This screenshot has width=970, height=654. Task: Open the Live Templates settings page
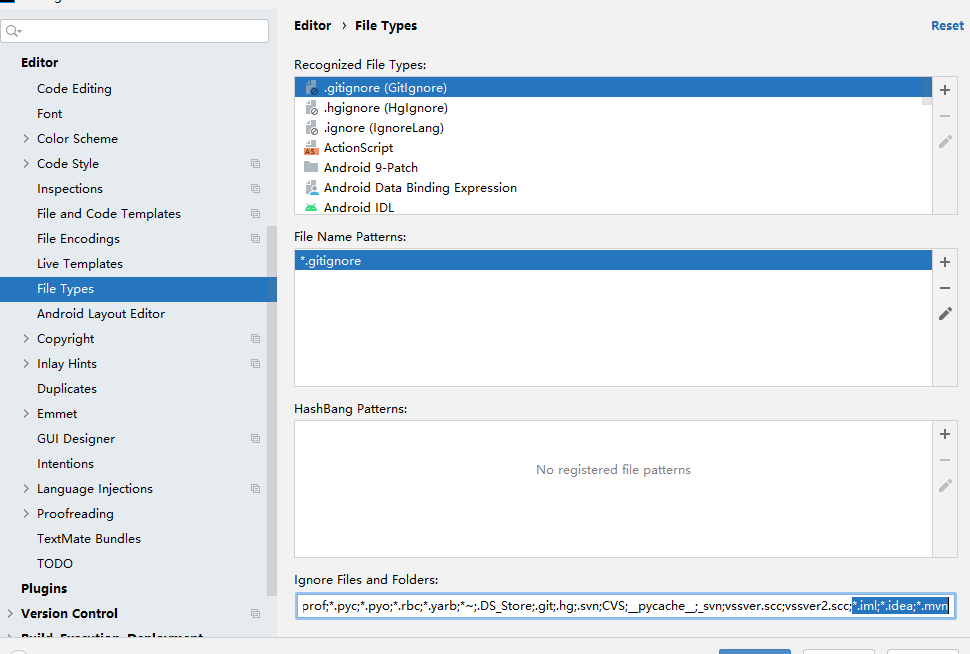pyautogui.click(x=80, y=264)
